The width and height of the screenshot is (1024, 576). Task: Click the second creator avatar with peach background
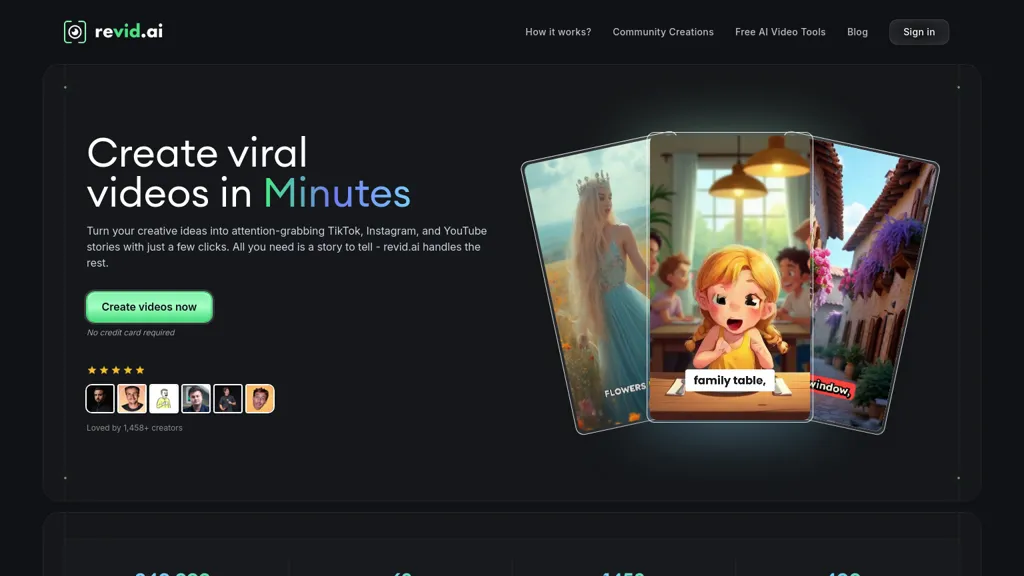pyautogui.click(x=132, y=399)
